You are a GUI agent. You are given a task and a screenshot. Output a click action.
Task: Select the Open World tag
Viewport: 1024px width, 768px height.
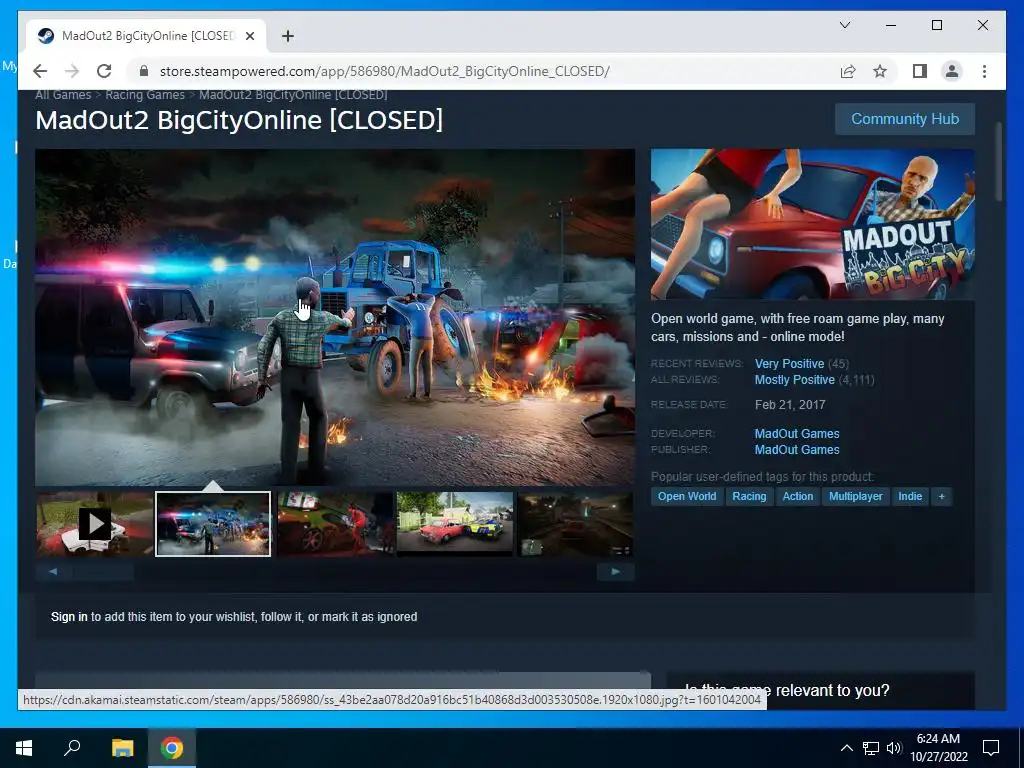(686, 496)
